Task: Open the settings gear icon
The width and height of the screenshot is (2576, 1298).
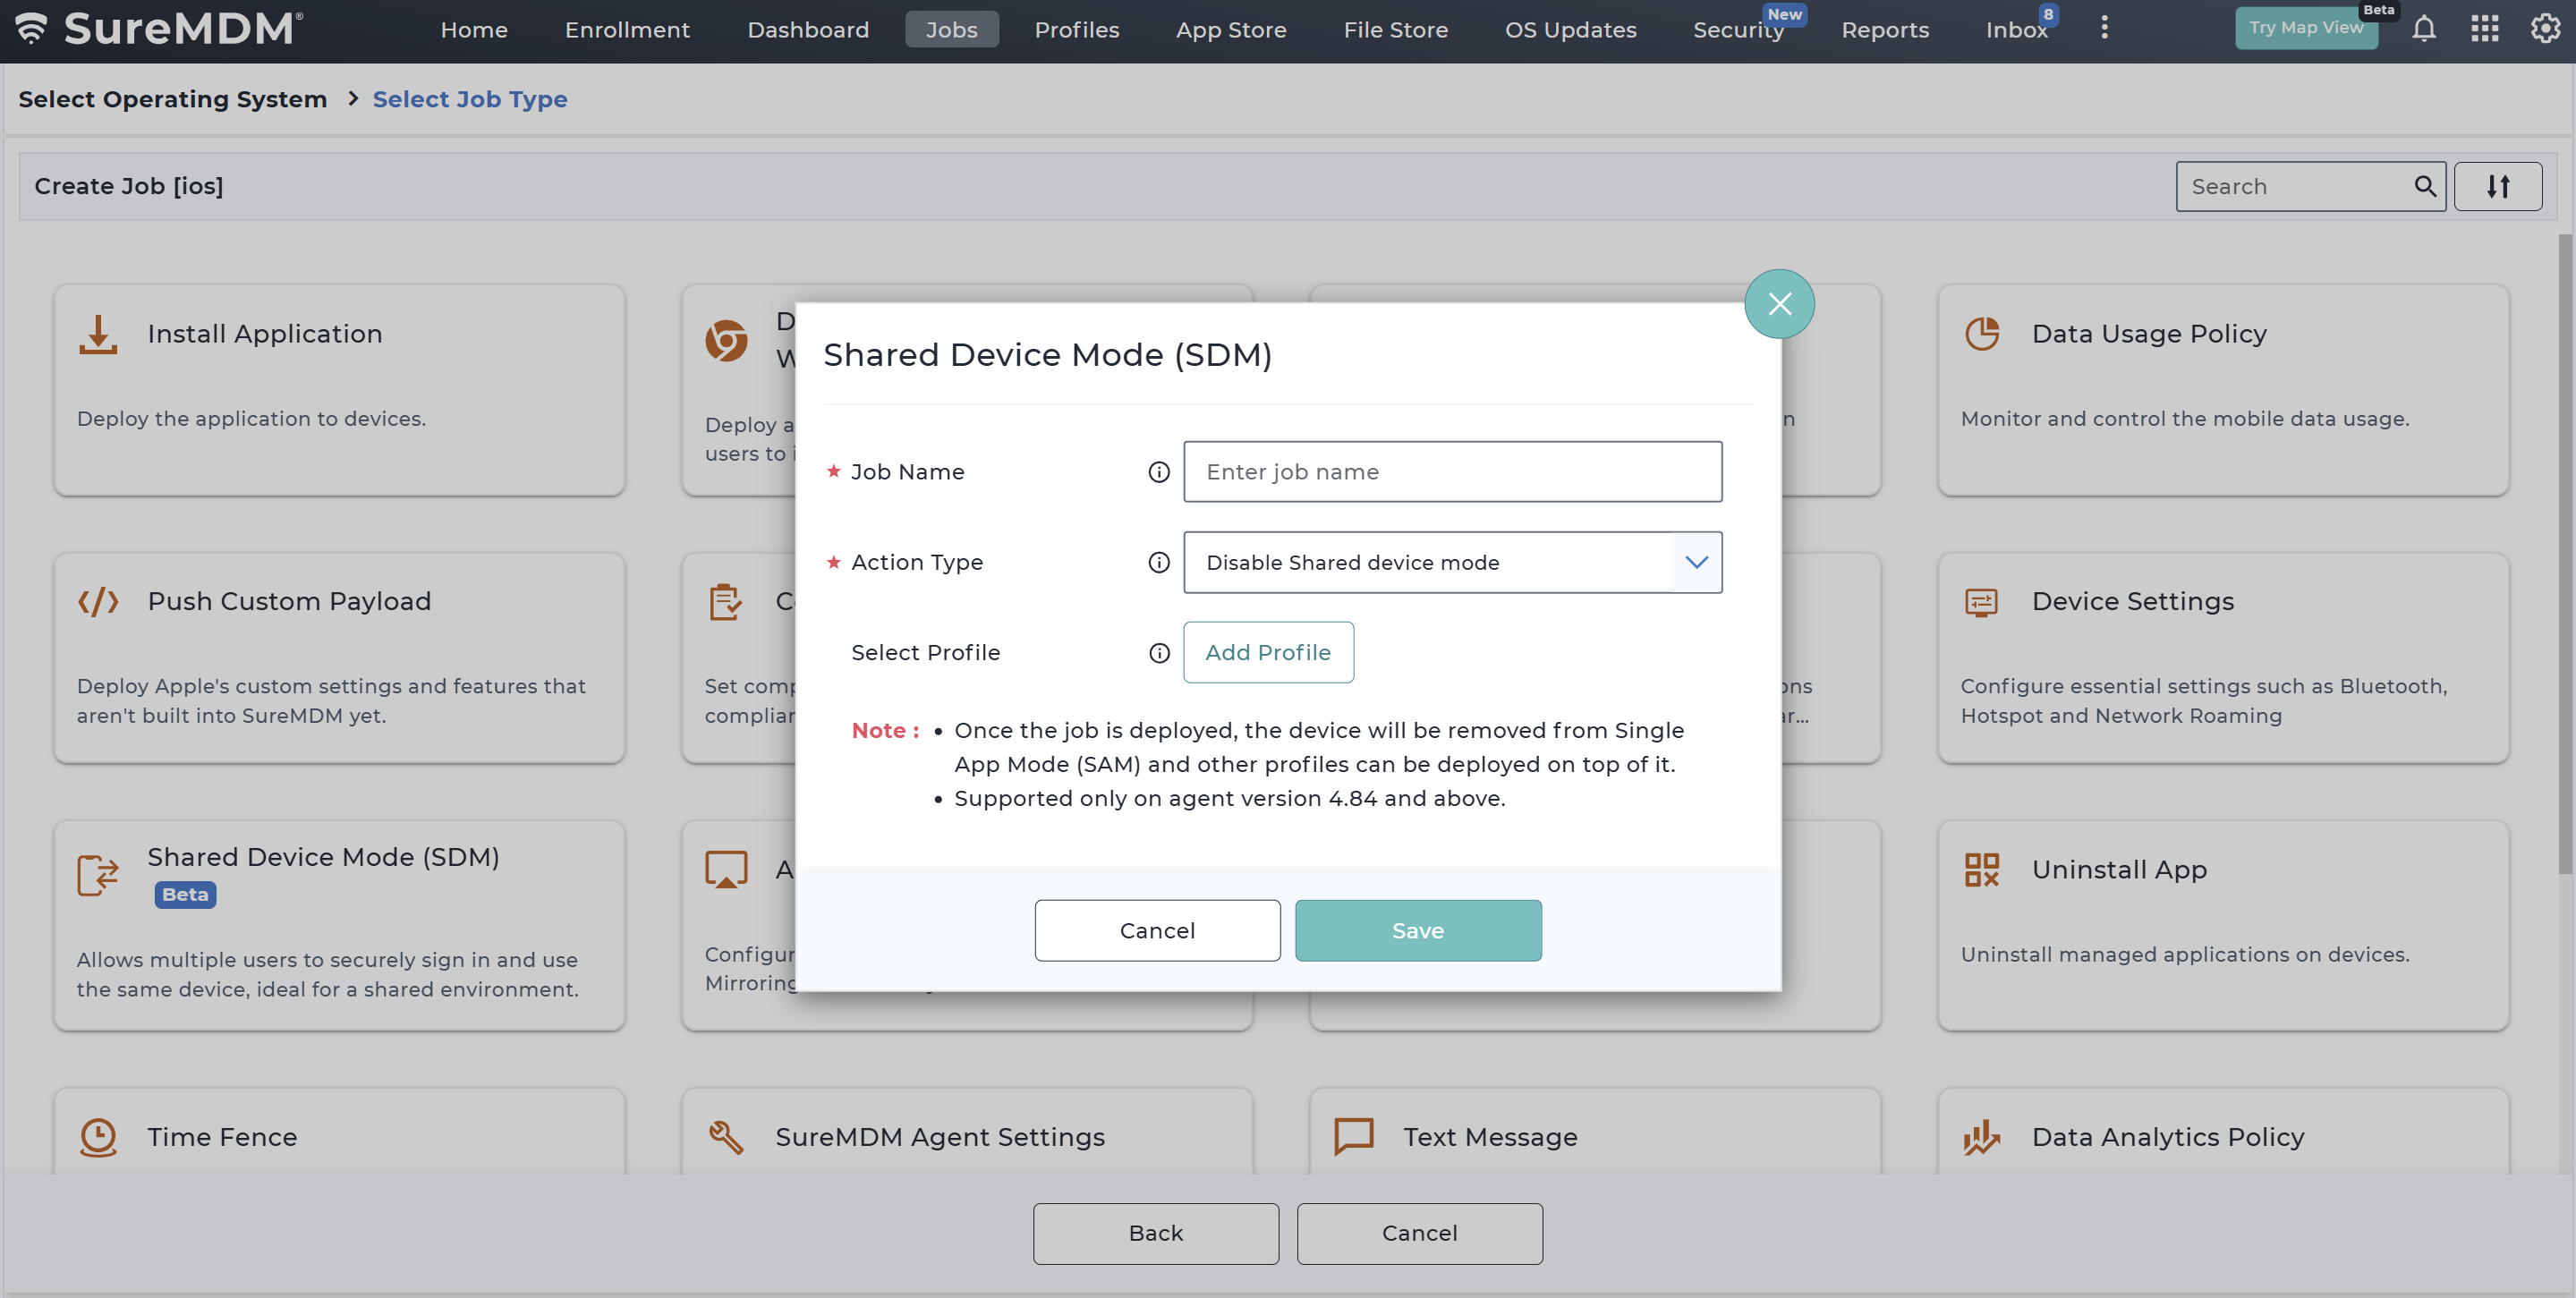Action: [2544, 29]
